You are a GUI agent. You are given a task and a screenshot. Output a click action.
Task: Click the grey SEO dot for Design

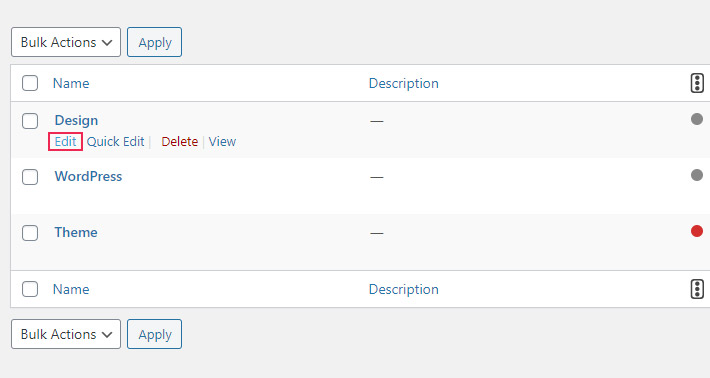point(697,119)
